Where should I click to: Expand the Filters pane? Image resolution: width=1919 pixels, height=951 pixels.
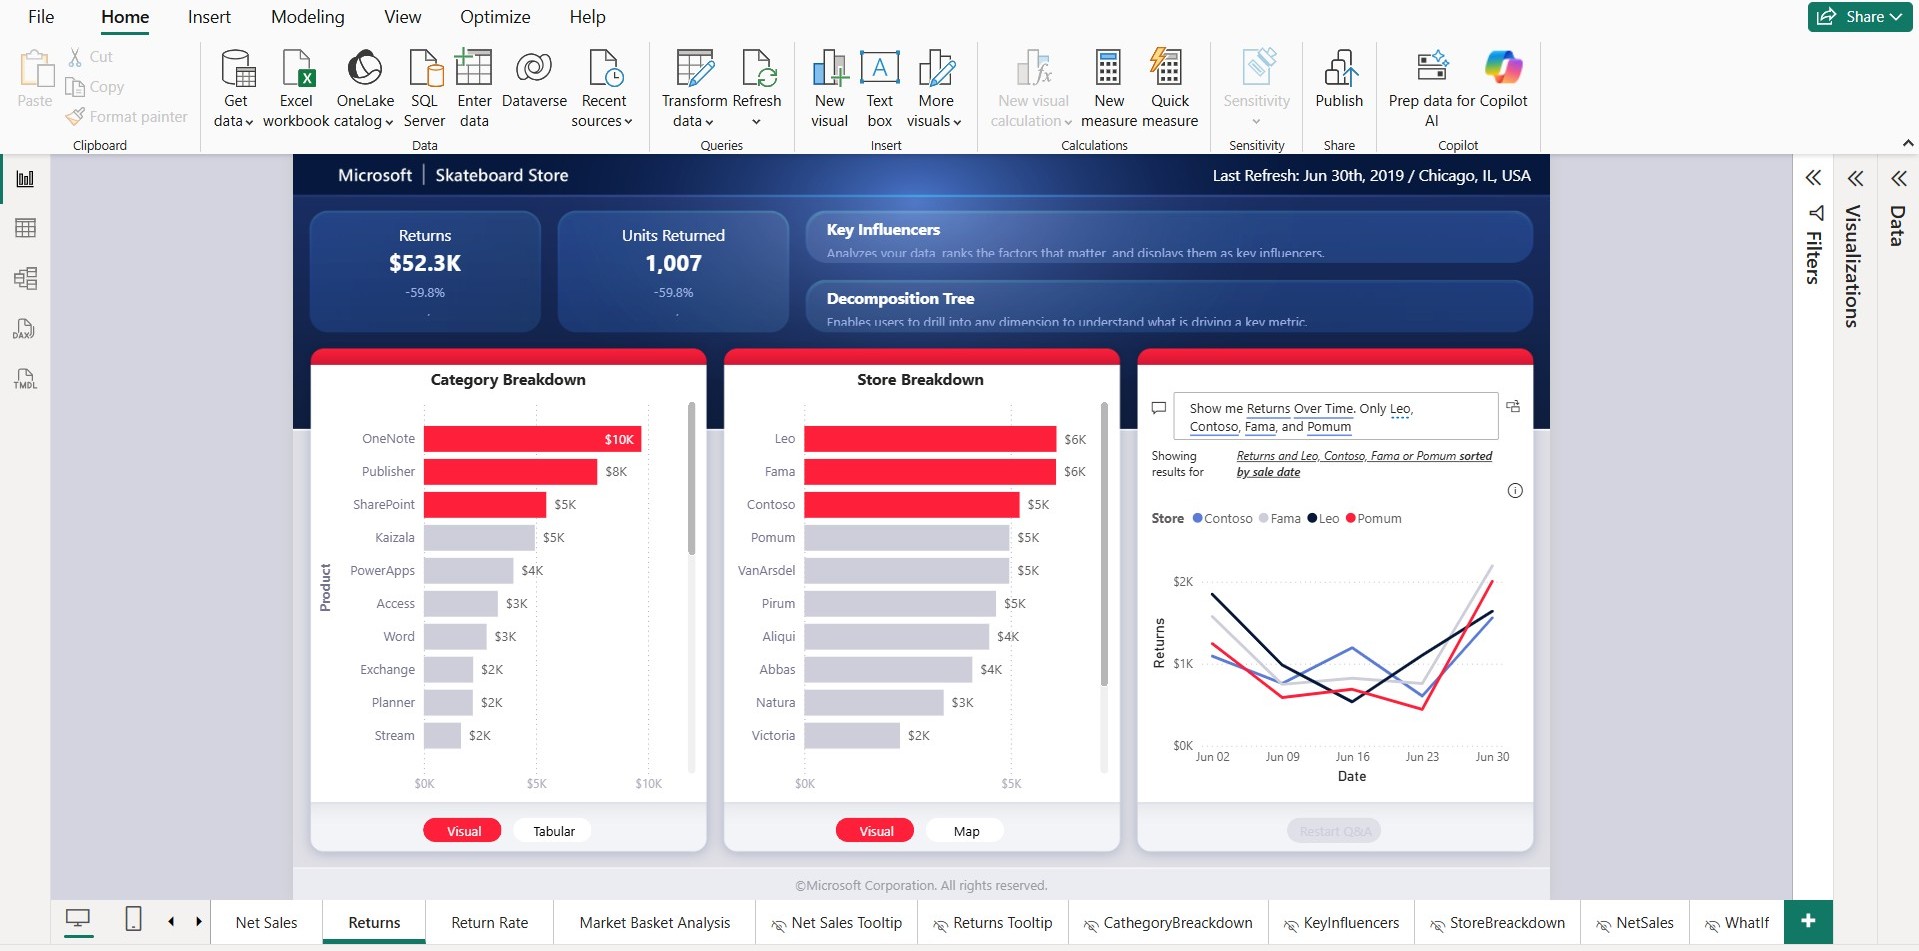(x=1813, y=179)
